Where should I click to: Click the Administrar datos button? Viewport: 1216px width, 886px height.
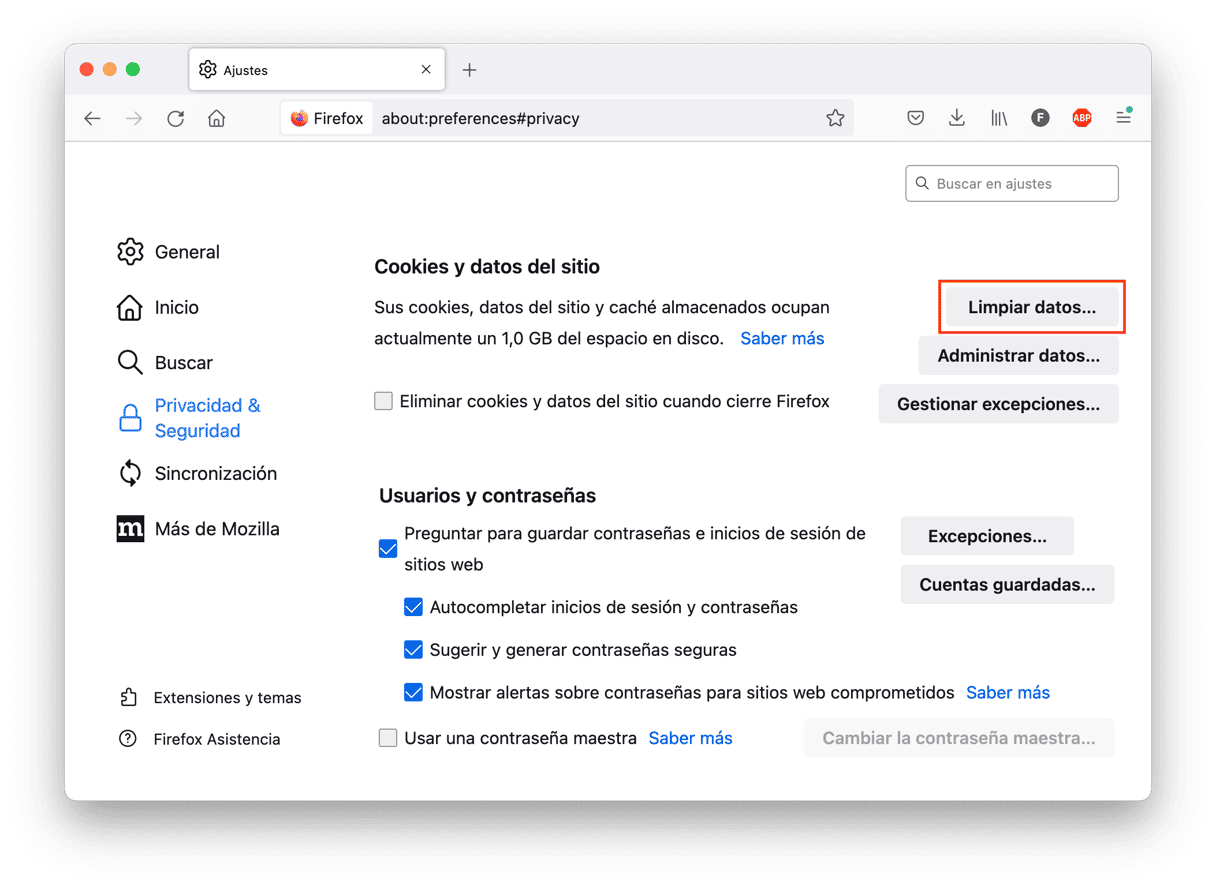click(x=1018, y=355)
